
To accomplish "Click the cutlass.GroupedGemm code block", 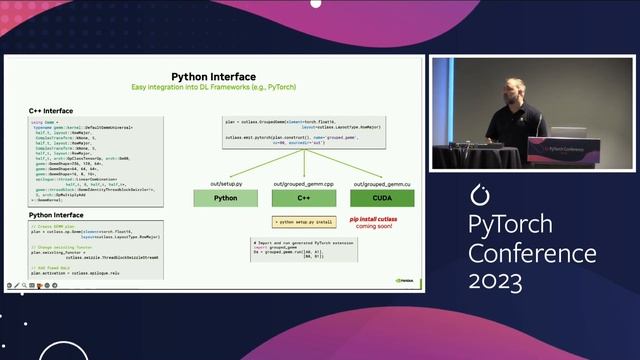I will point(304,132).
